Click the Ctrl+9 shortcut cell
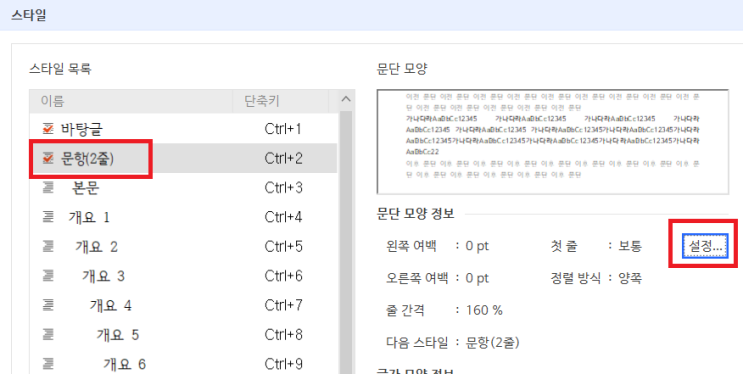The image size is (743, 374). [x=283, y=364]
